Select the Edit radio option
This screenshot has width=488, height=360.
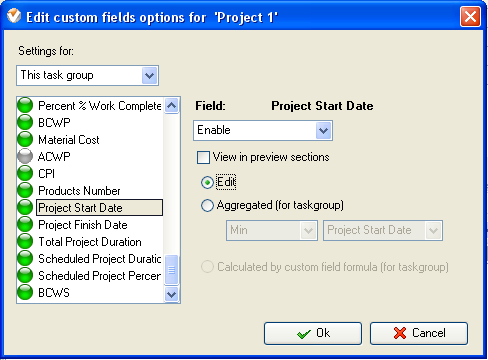(x=207, y=182)
